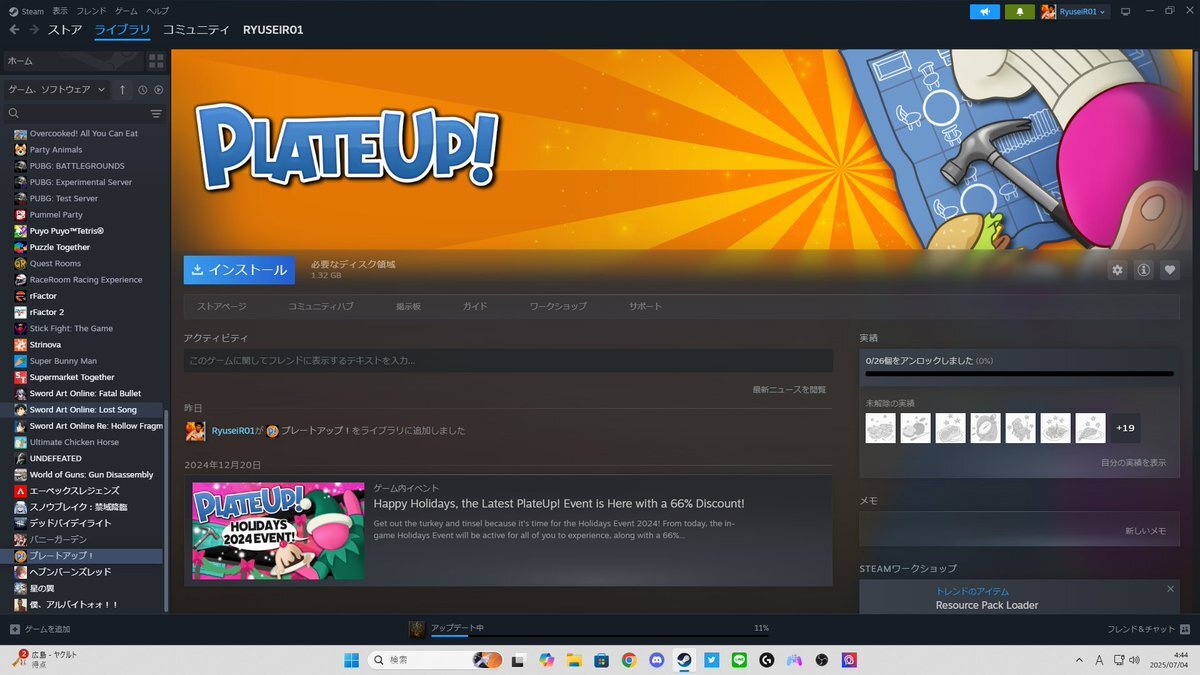Select the ライブラリ tab
The height and width of the screenshot is (675, 1200).
click(122, 30)
